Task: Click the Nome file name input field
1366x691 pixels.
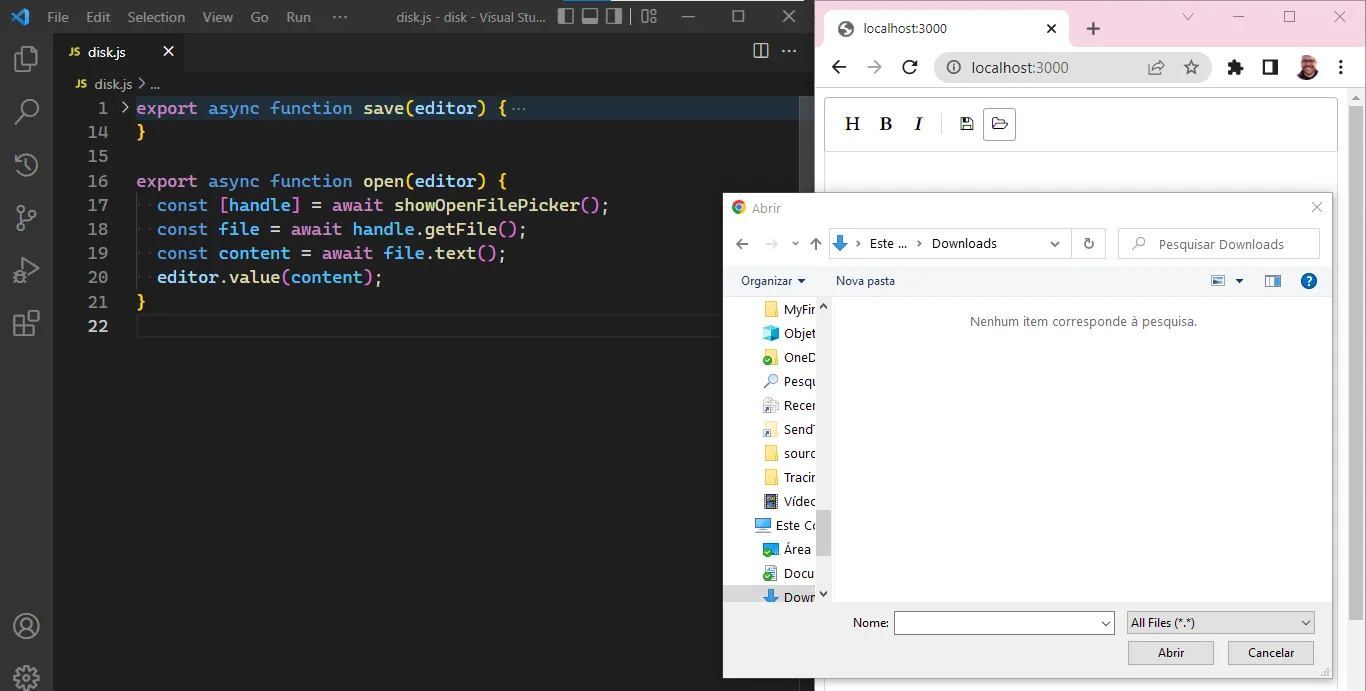Action: pos(1003,623)
